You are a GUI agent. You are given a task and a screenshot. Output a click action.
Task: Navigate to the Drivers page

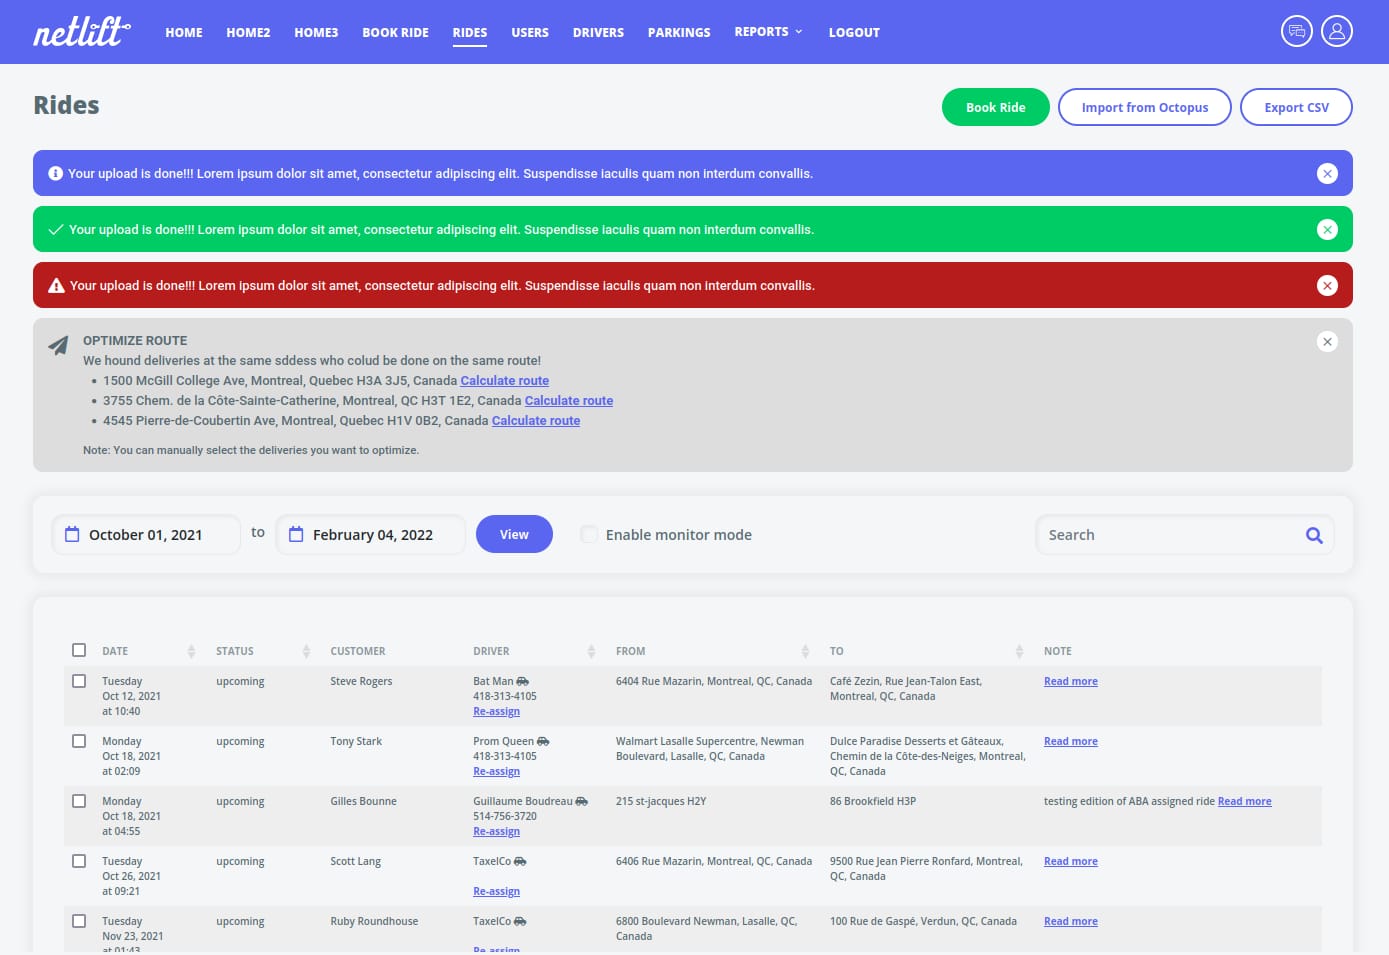(x=598, y=33)
